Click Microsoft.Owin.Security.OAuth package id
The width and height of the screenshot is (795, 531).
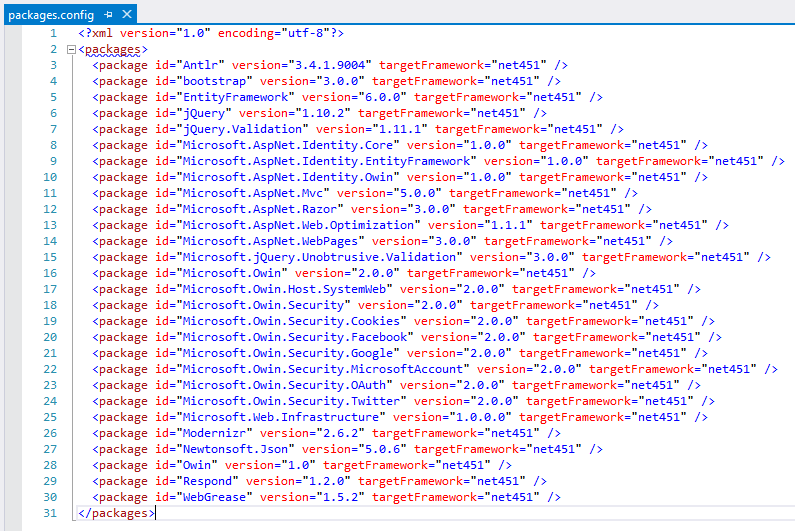[284, 385]
